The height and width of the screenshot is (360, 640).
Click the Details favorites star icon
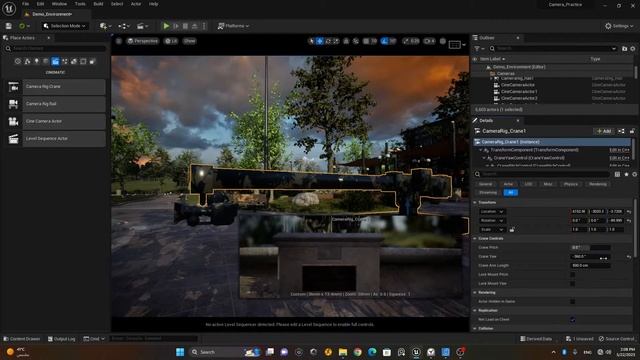[x=626, y=174]
